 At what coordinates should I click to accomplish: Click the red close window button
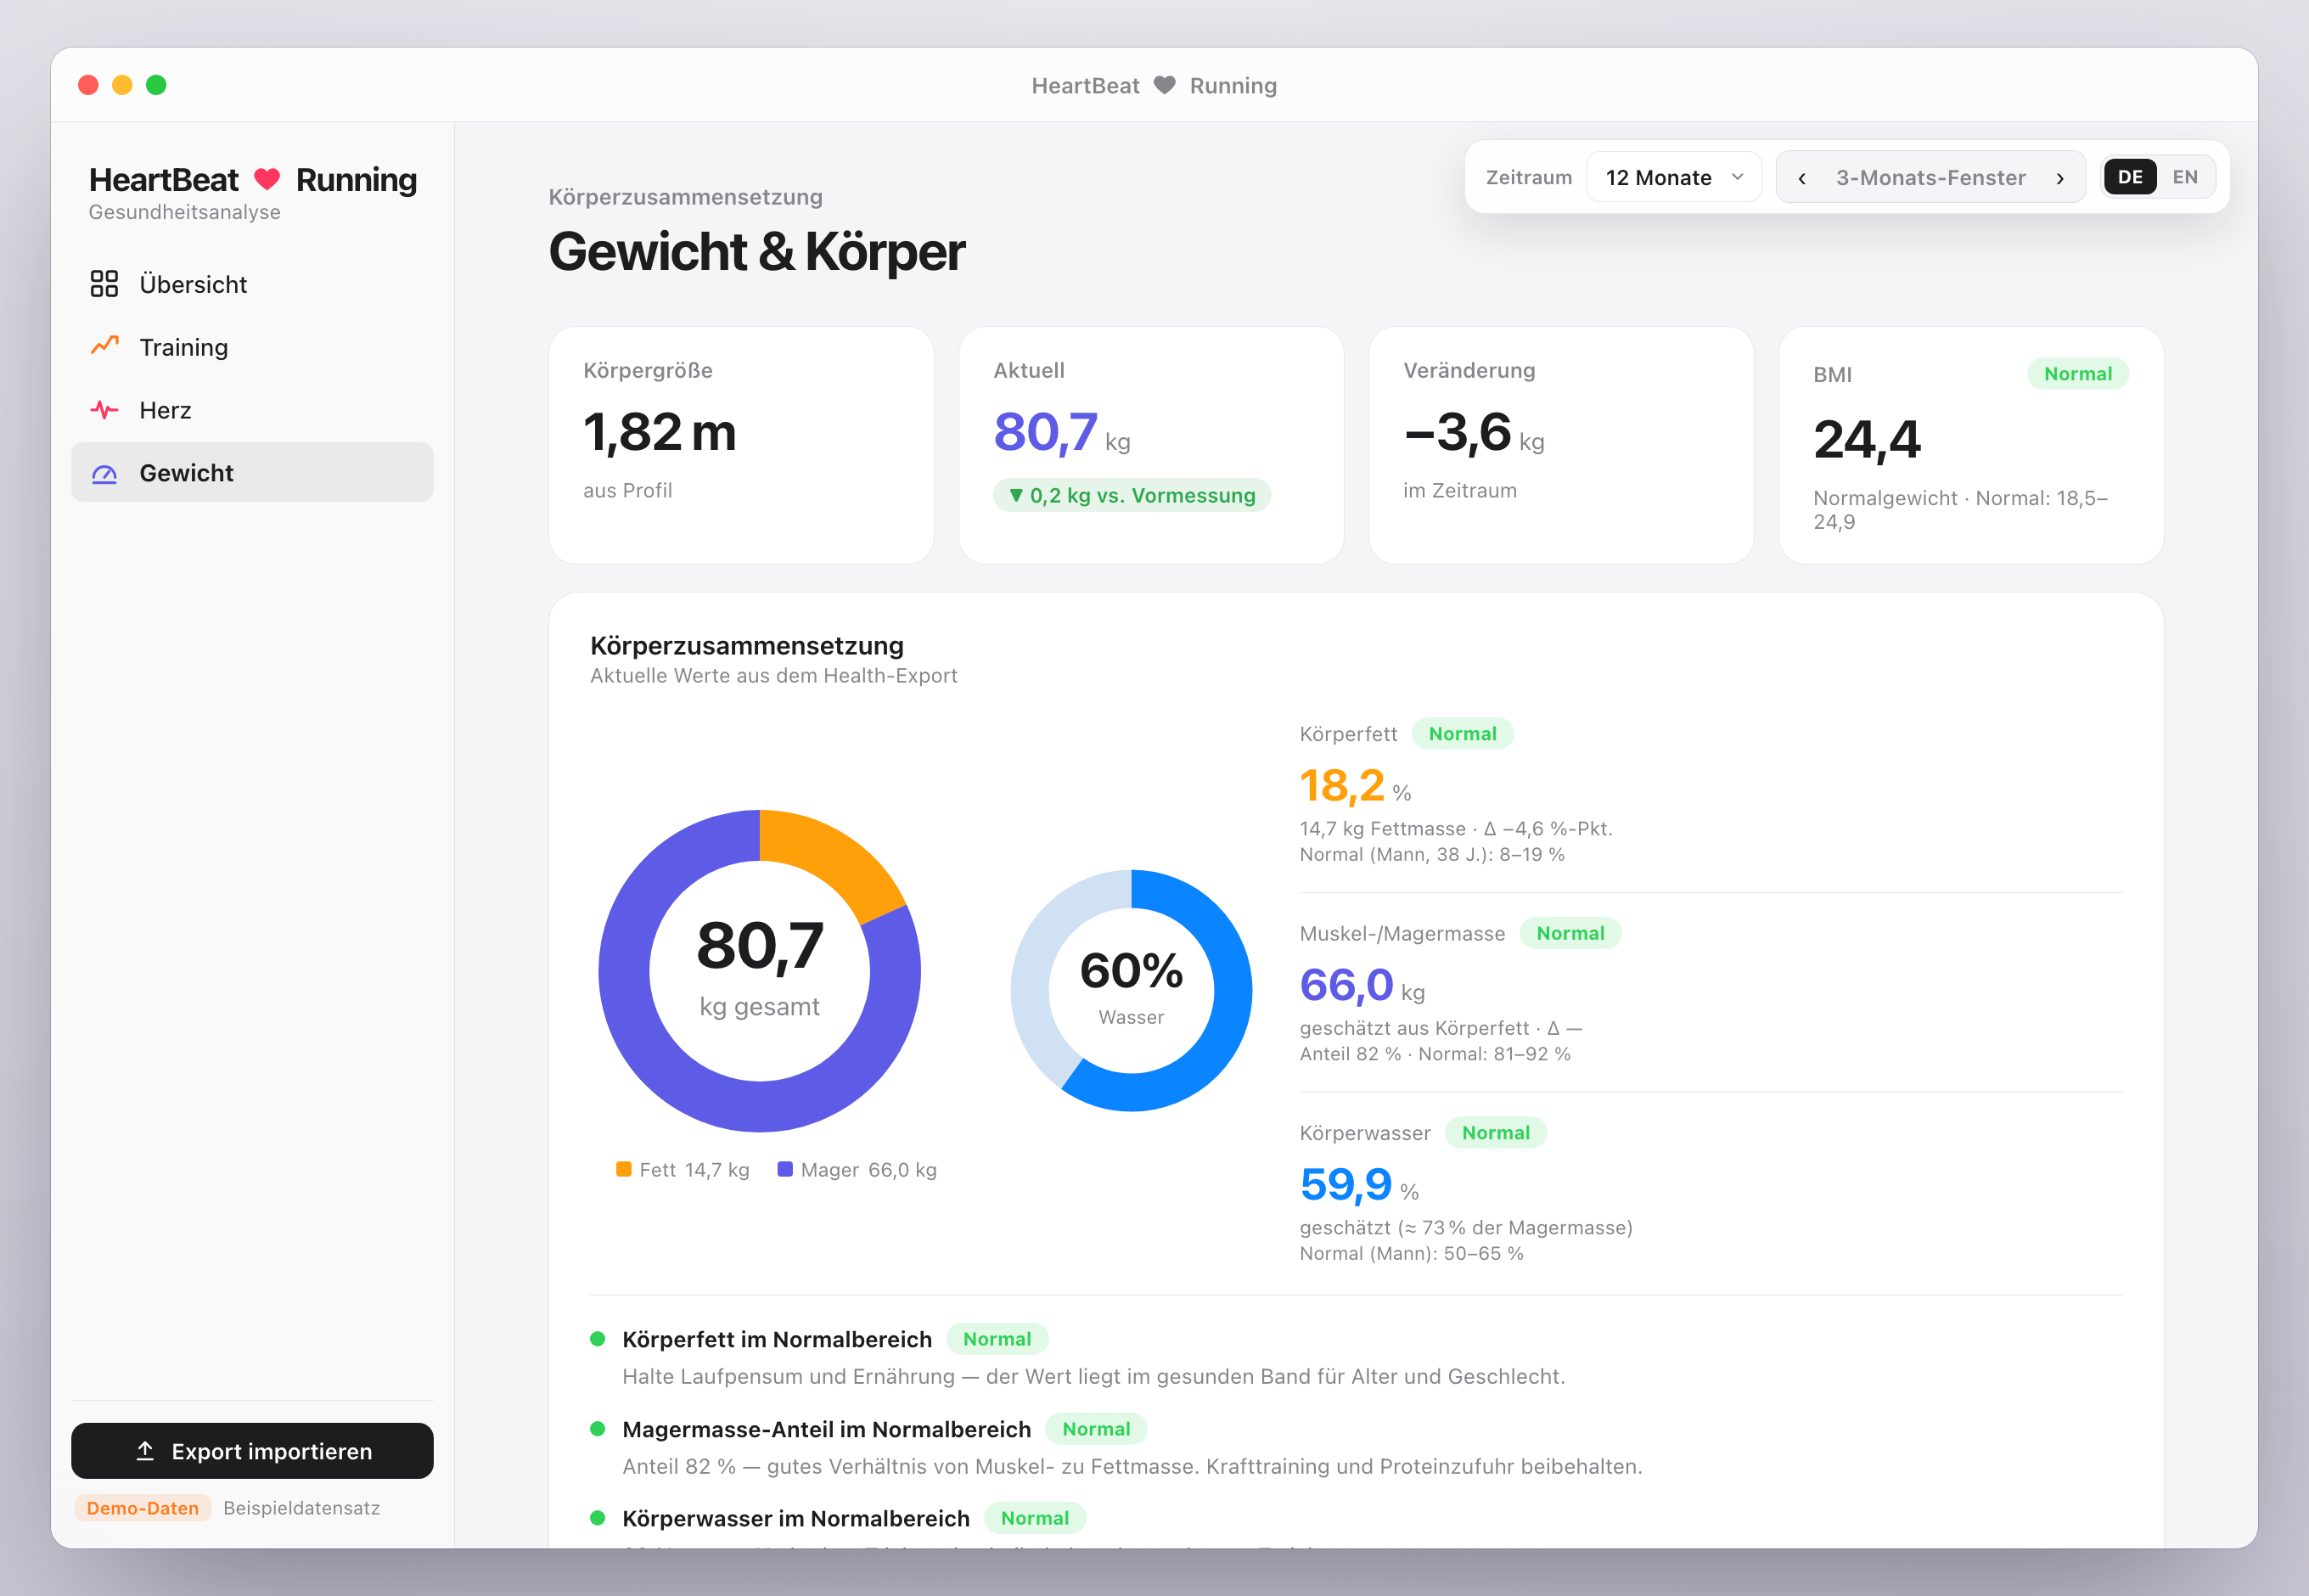[x=88, y=85]
